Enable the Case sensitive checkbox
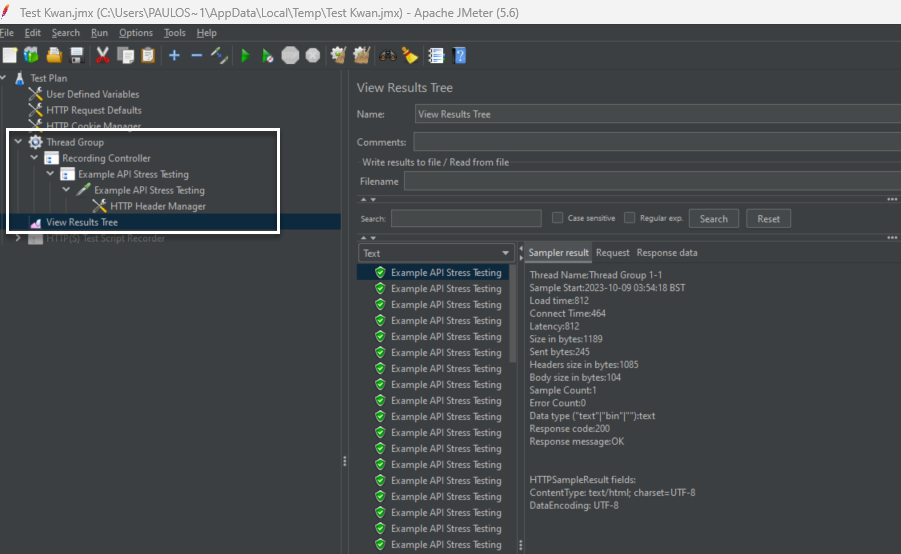The height and width of the screenshot is (554, 901). click(558, 218)
